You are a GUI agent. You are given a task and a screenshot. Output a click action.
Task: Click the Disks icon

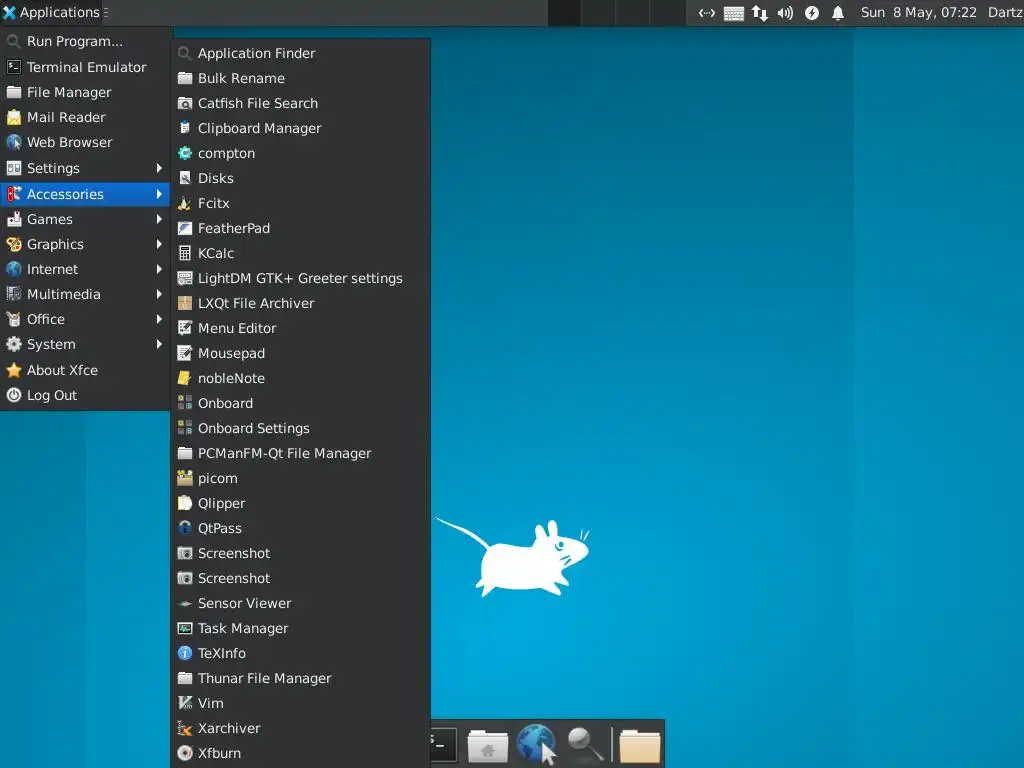[185, 178]
